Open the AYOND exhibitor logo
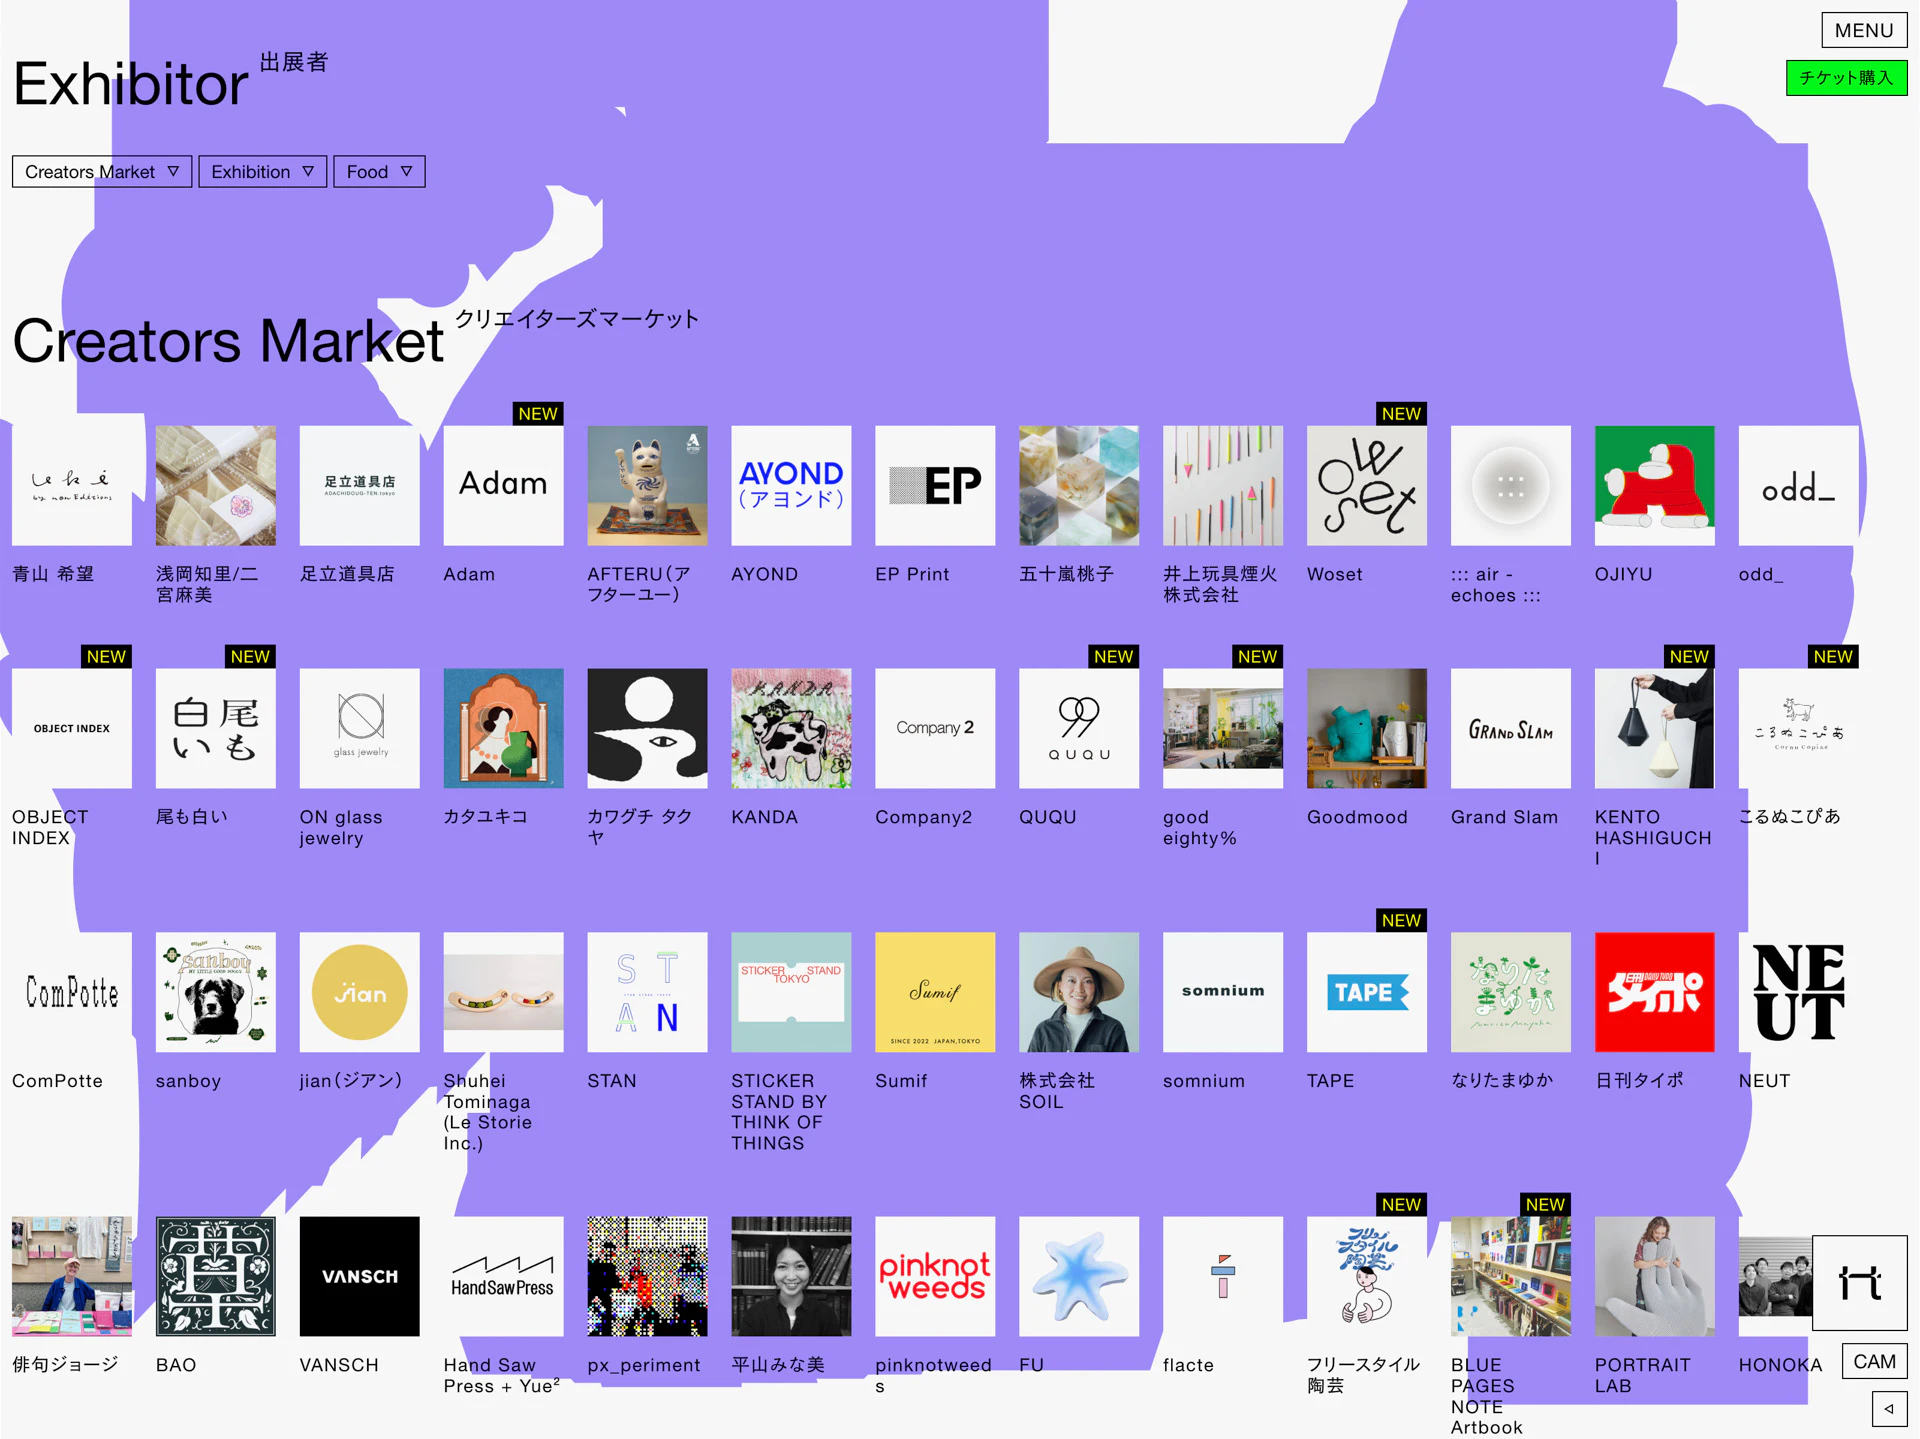The height and width of the screenshot is (1439, 1920). pos(790,485)
